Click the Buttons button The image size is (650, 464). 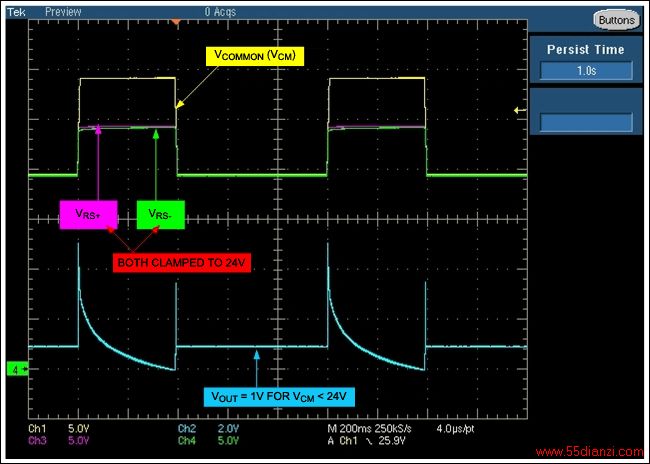point(616,20)
